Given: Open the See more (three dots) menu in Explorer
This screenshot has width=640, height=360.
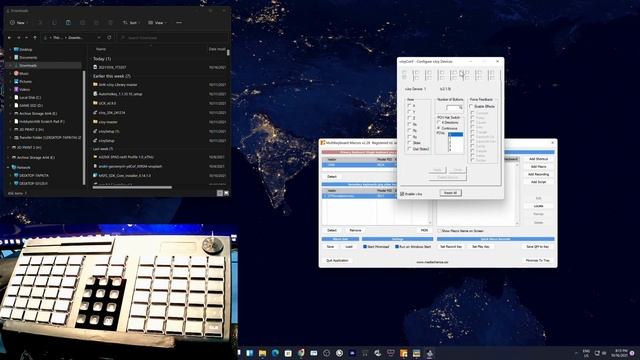Looking at the screenshot, I should click(x=179, y=23).
